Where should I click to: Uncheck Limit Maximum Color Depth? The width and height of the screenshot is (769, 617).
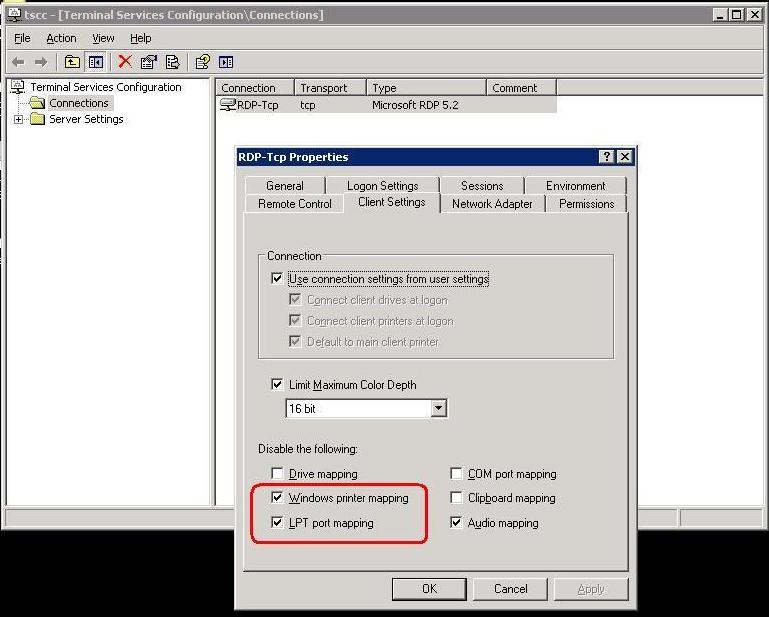point(277,384)
